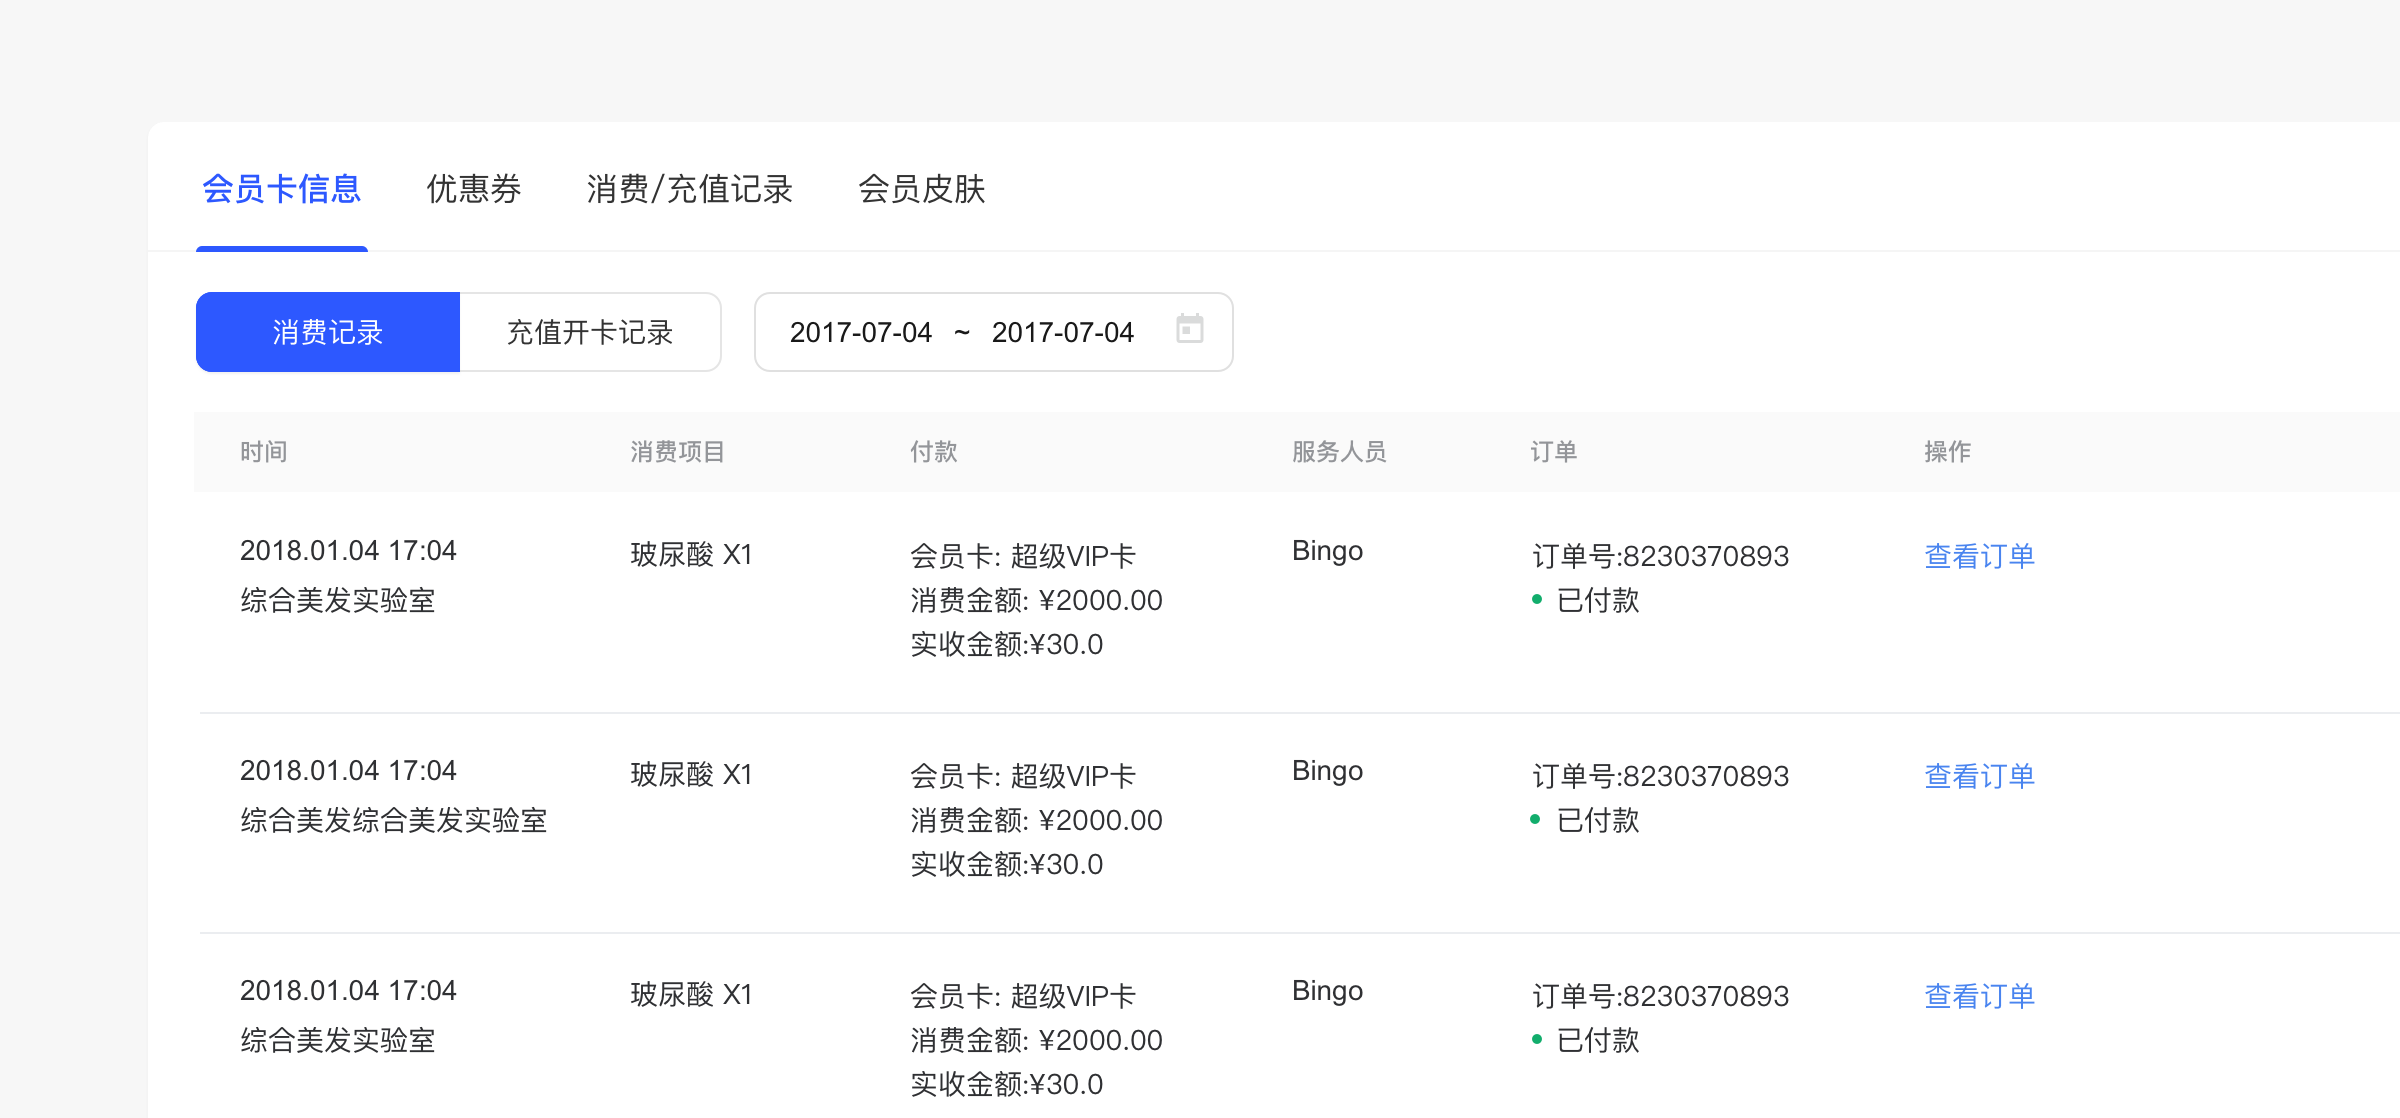Open 查看订单 link in second row
The width and height of the screenshot is (2400, 1118).
pos(1979,776)
